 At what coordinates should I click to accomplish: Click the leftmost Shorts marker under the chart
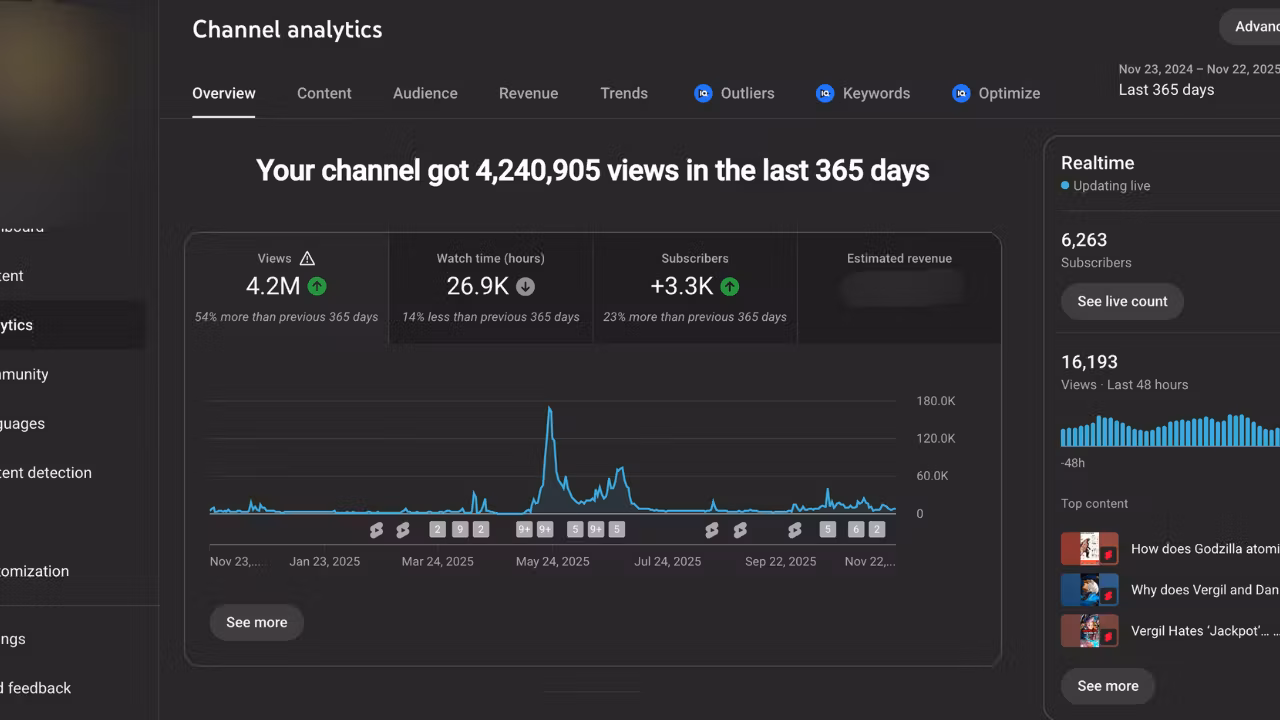(376, 530)
